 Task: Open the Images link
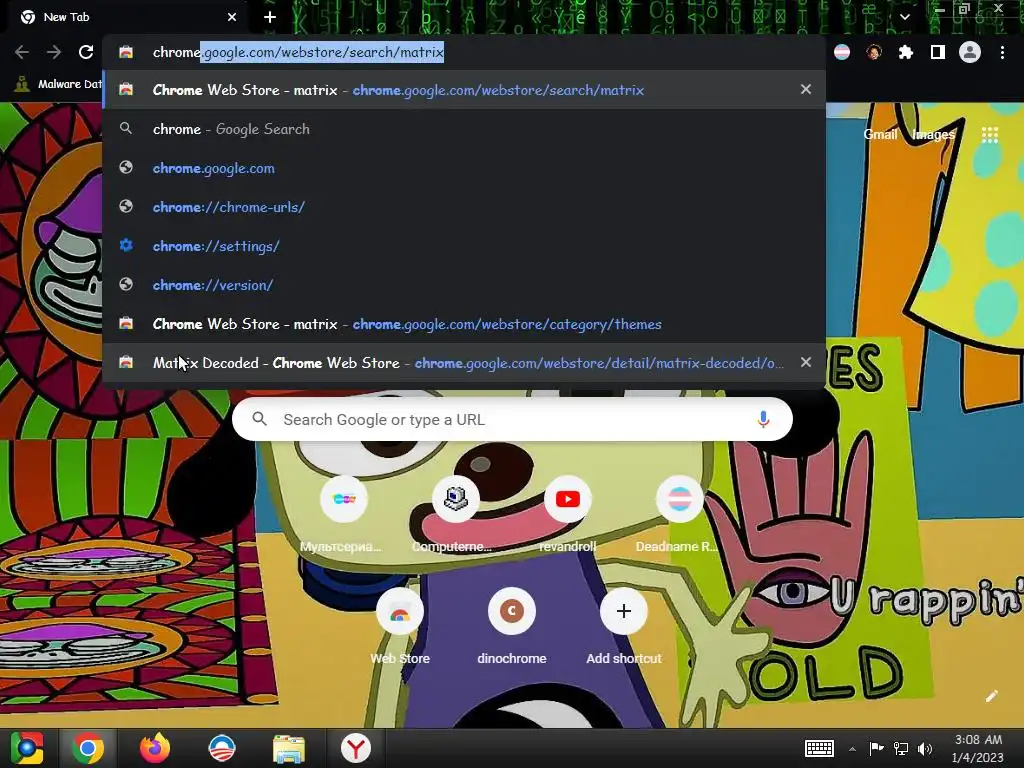tap(933, 135)
